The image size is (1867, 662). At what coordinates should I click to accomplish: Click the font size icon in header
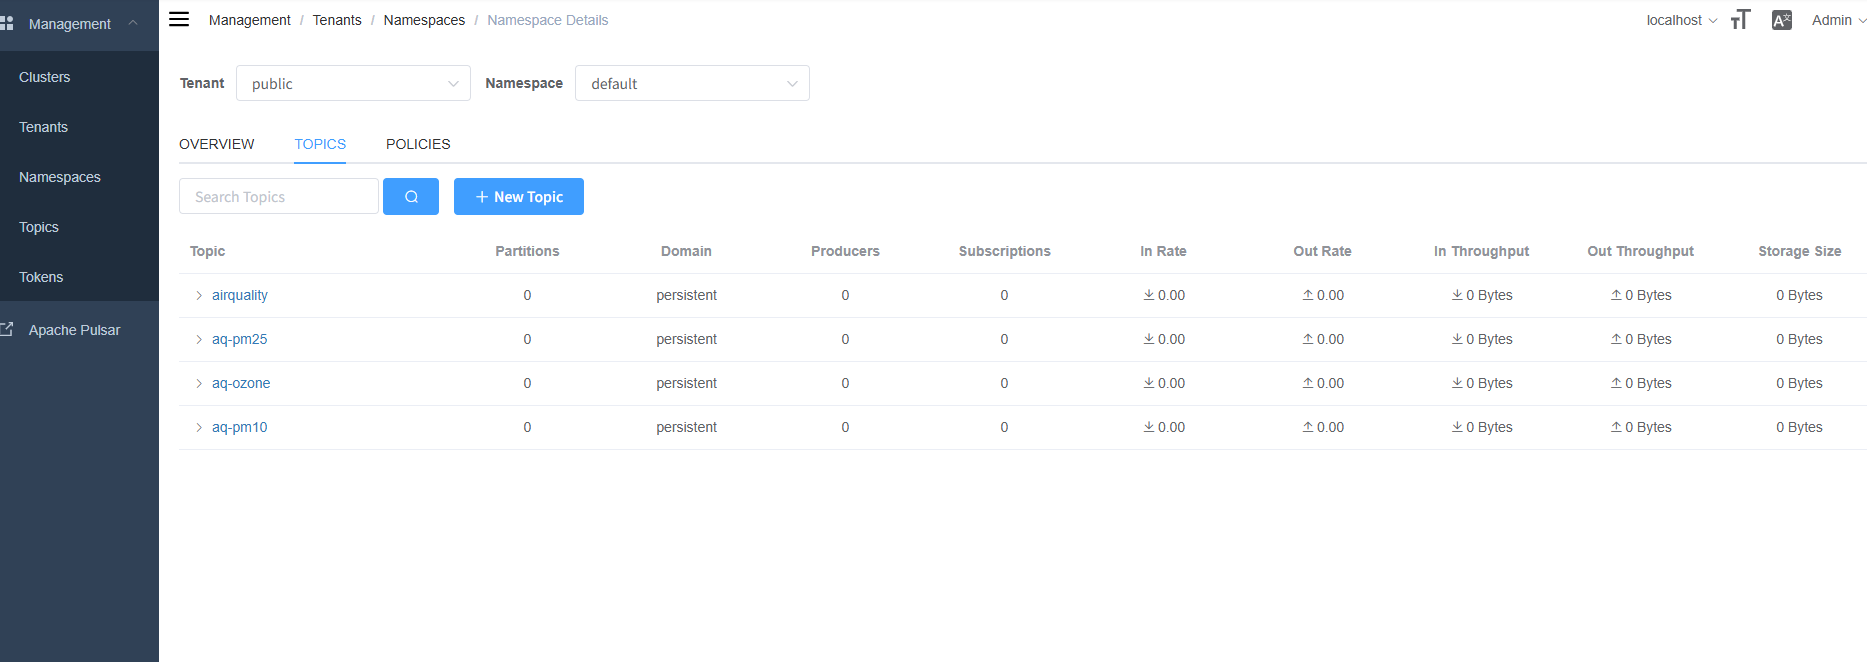click(1740, 20)
